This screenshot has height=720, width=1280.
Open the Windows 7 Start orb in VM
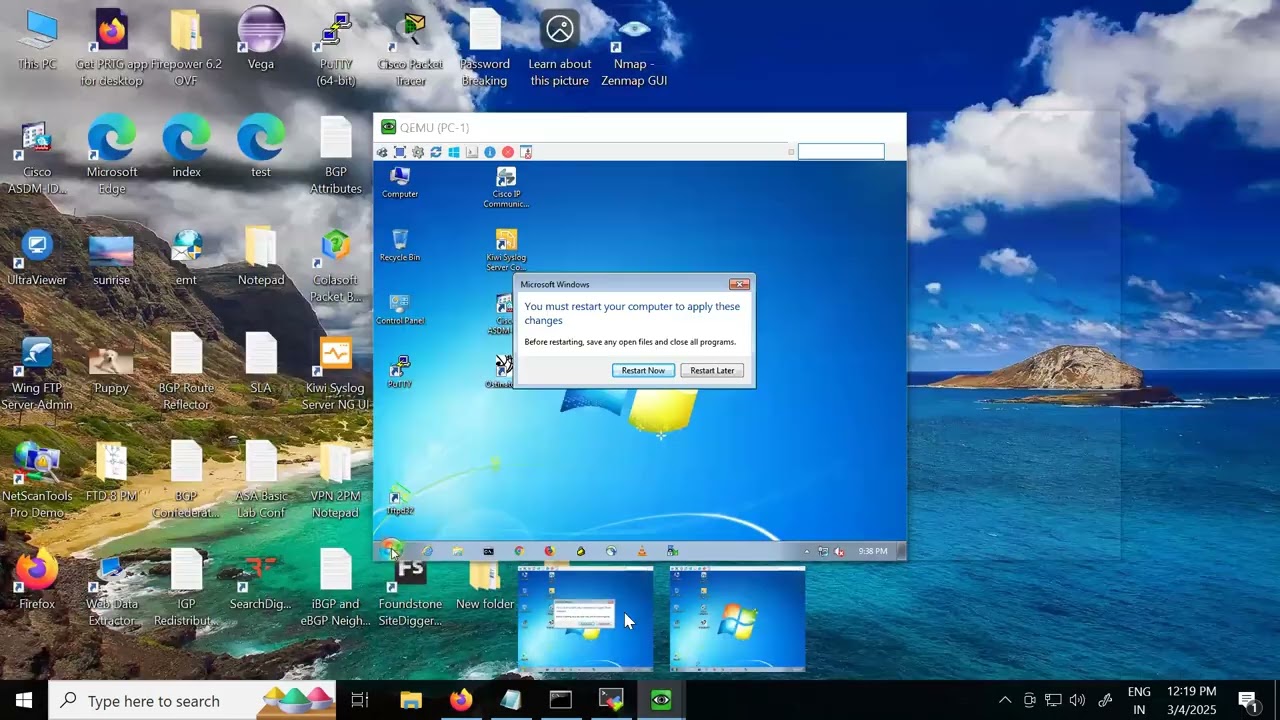(390, 551)
